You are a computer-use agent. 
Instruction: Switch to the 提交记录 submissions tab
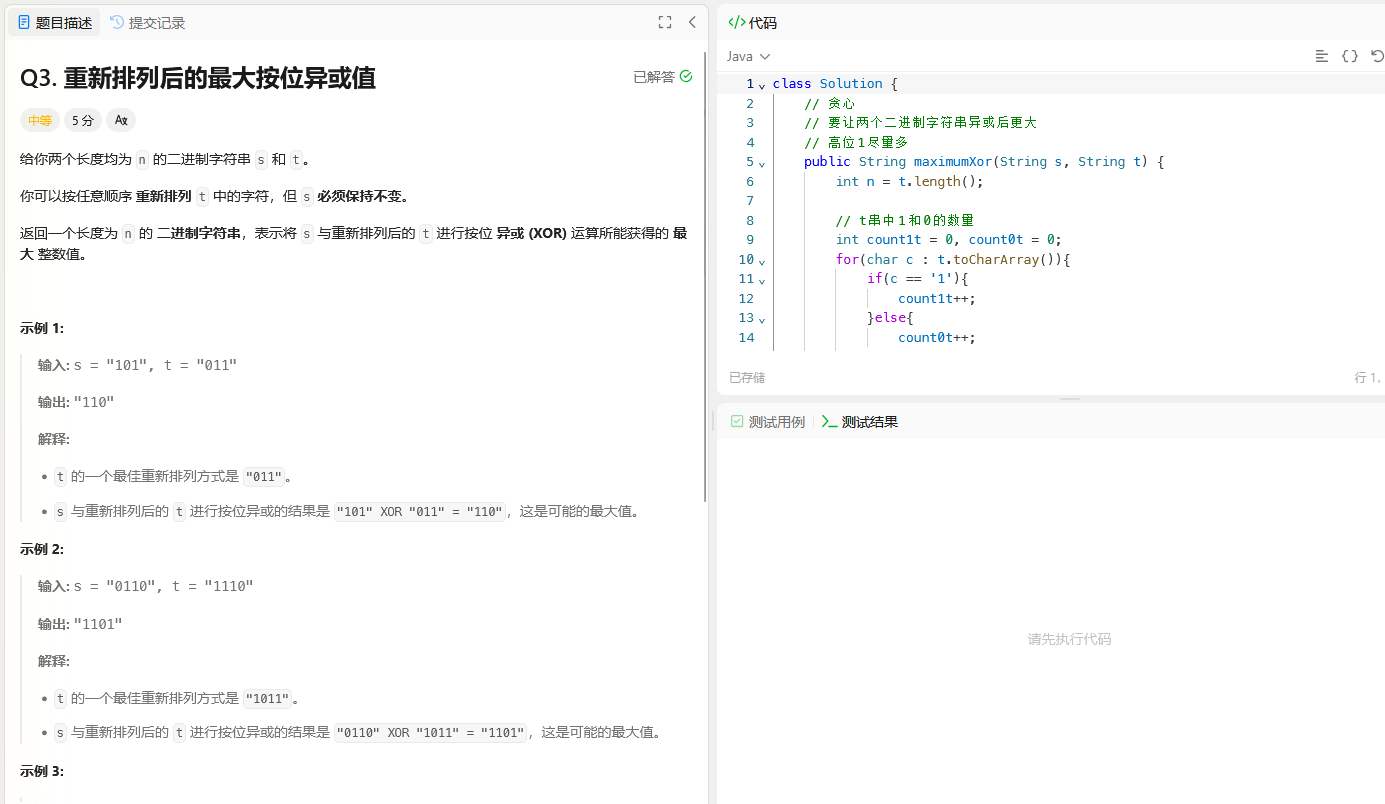tap(147, 22)
